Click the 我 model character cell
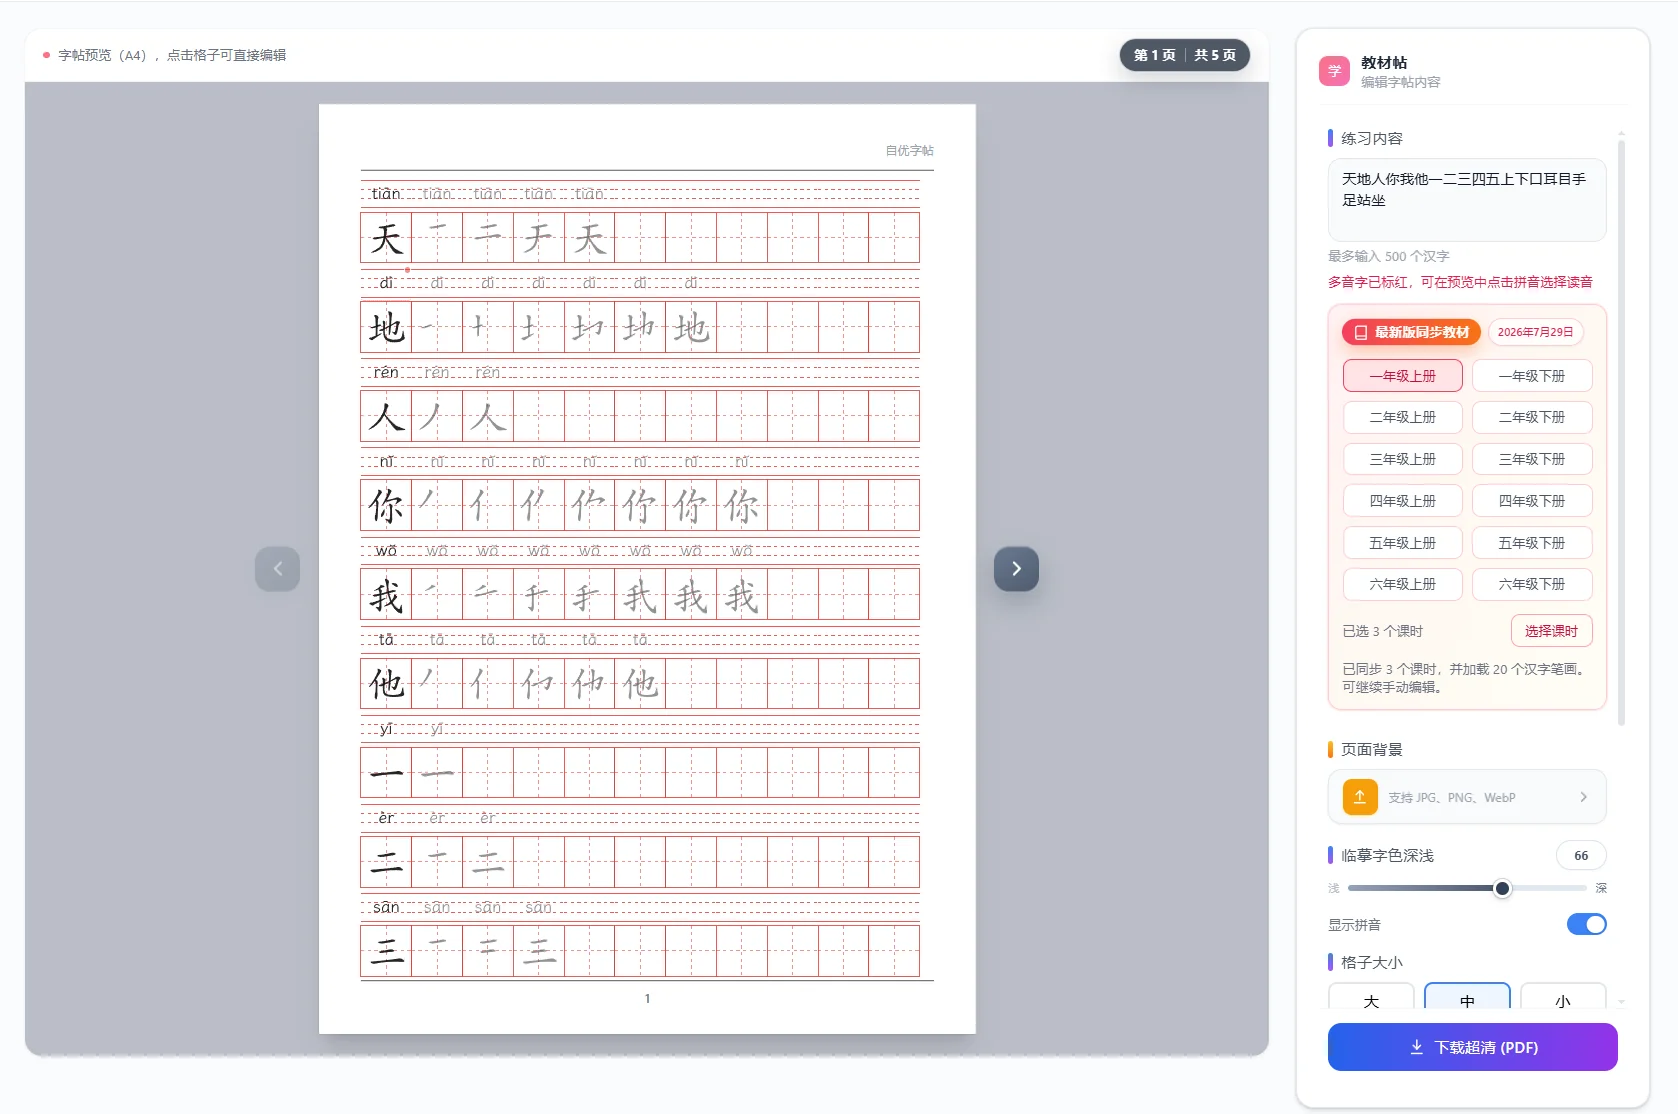Image resolution: width=1678 pixels, height=1114 pixels. click(x=386, y=594)
